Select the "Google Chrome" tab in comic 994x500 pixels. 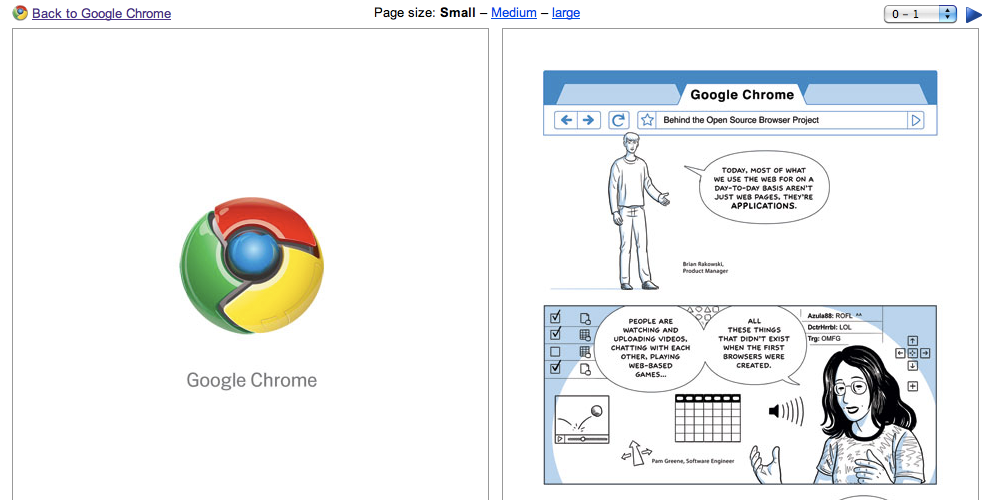pyautogui.click(x=742, y=95)
